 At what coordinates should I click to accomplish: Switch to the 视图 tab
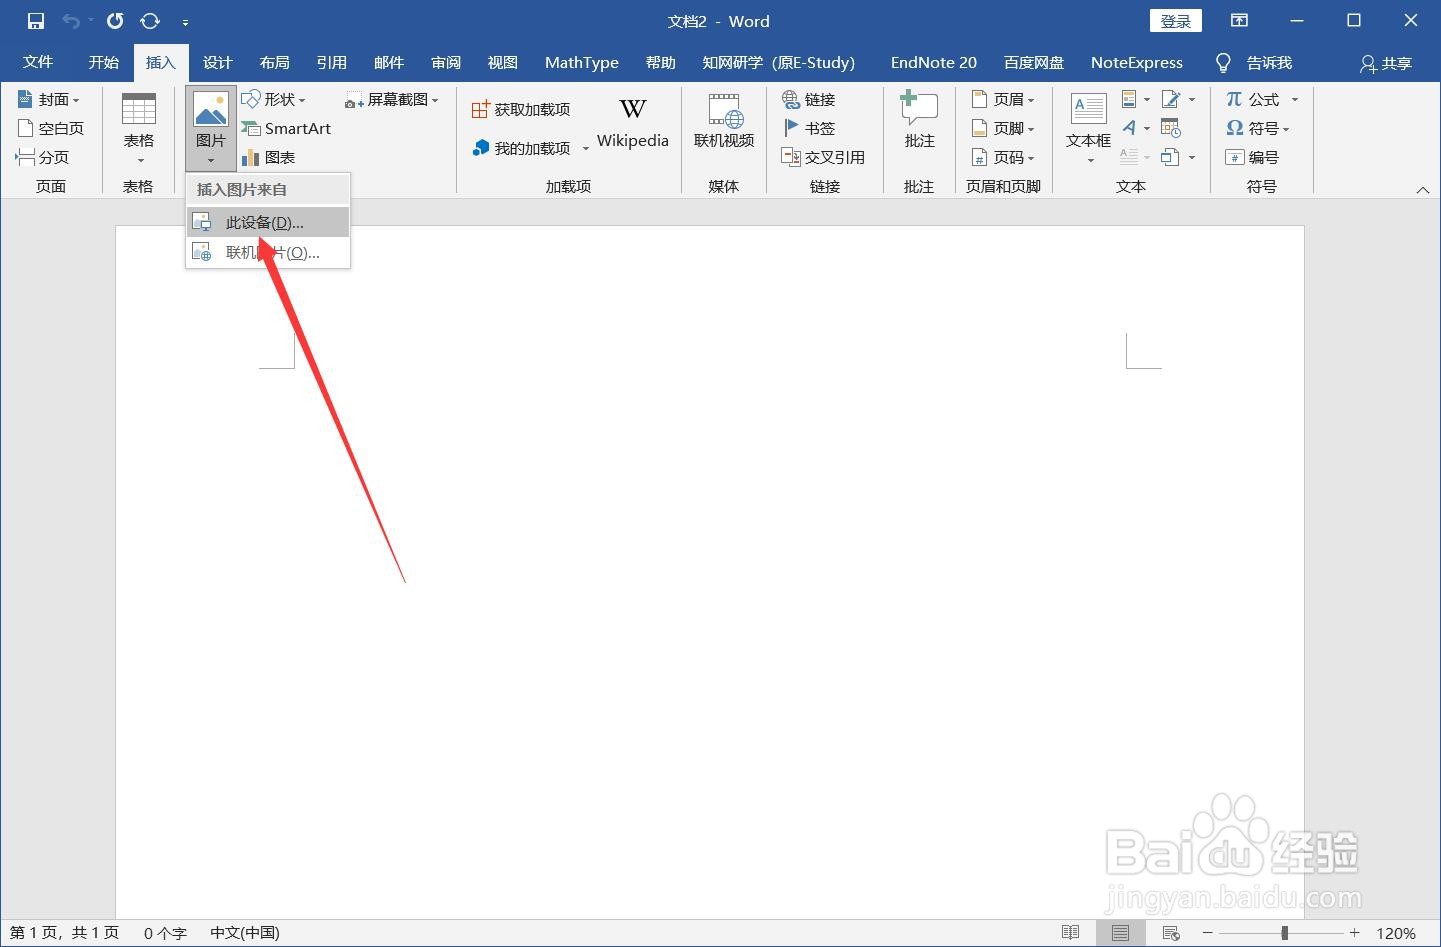point(502,62)
